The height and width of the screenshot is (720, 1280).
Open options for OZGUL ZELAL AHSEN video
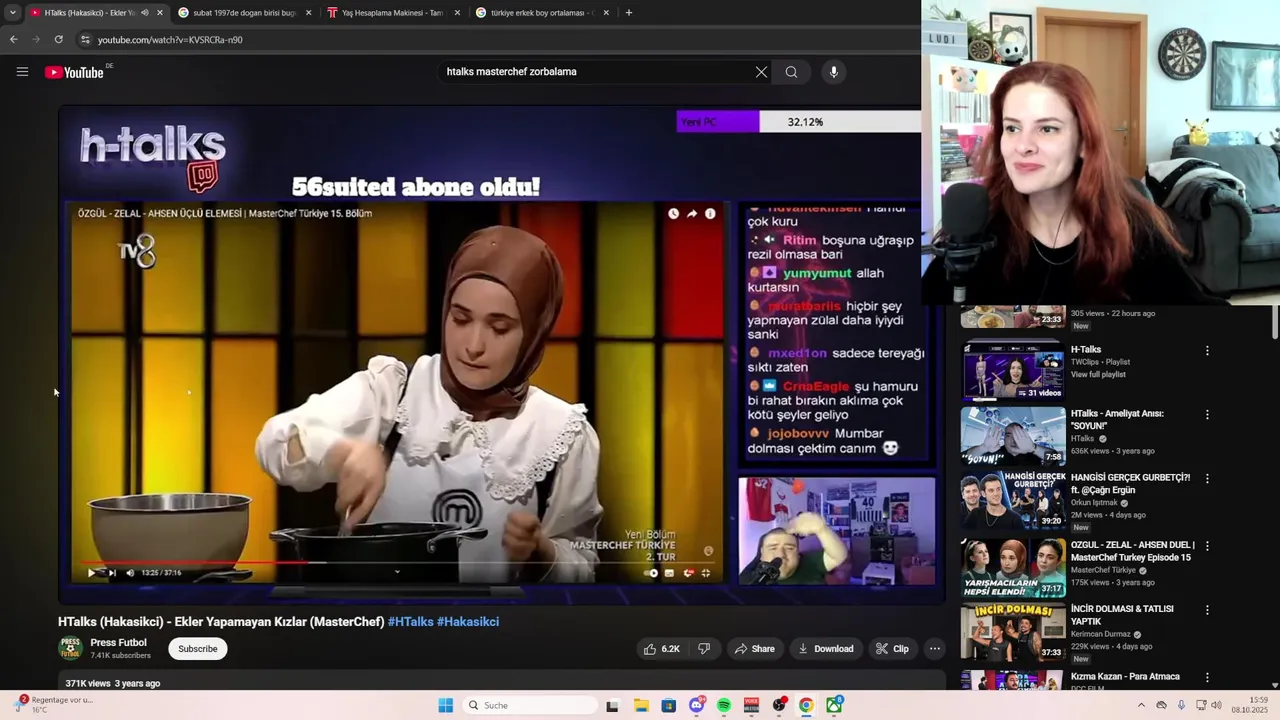coord(1207,547)
